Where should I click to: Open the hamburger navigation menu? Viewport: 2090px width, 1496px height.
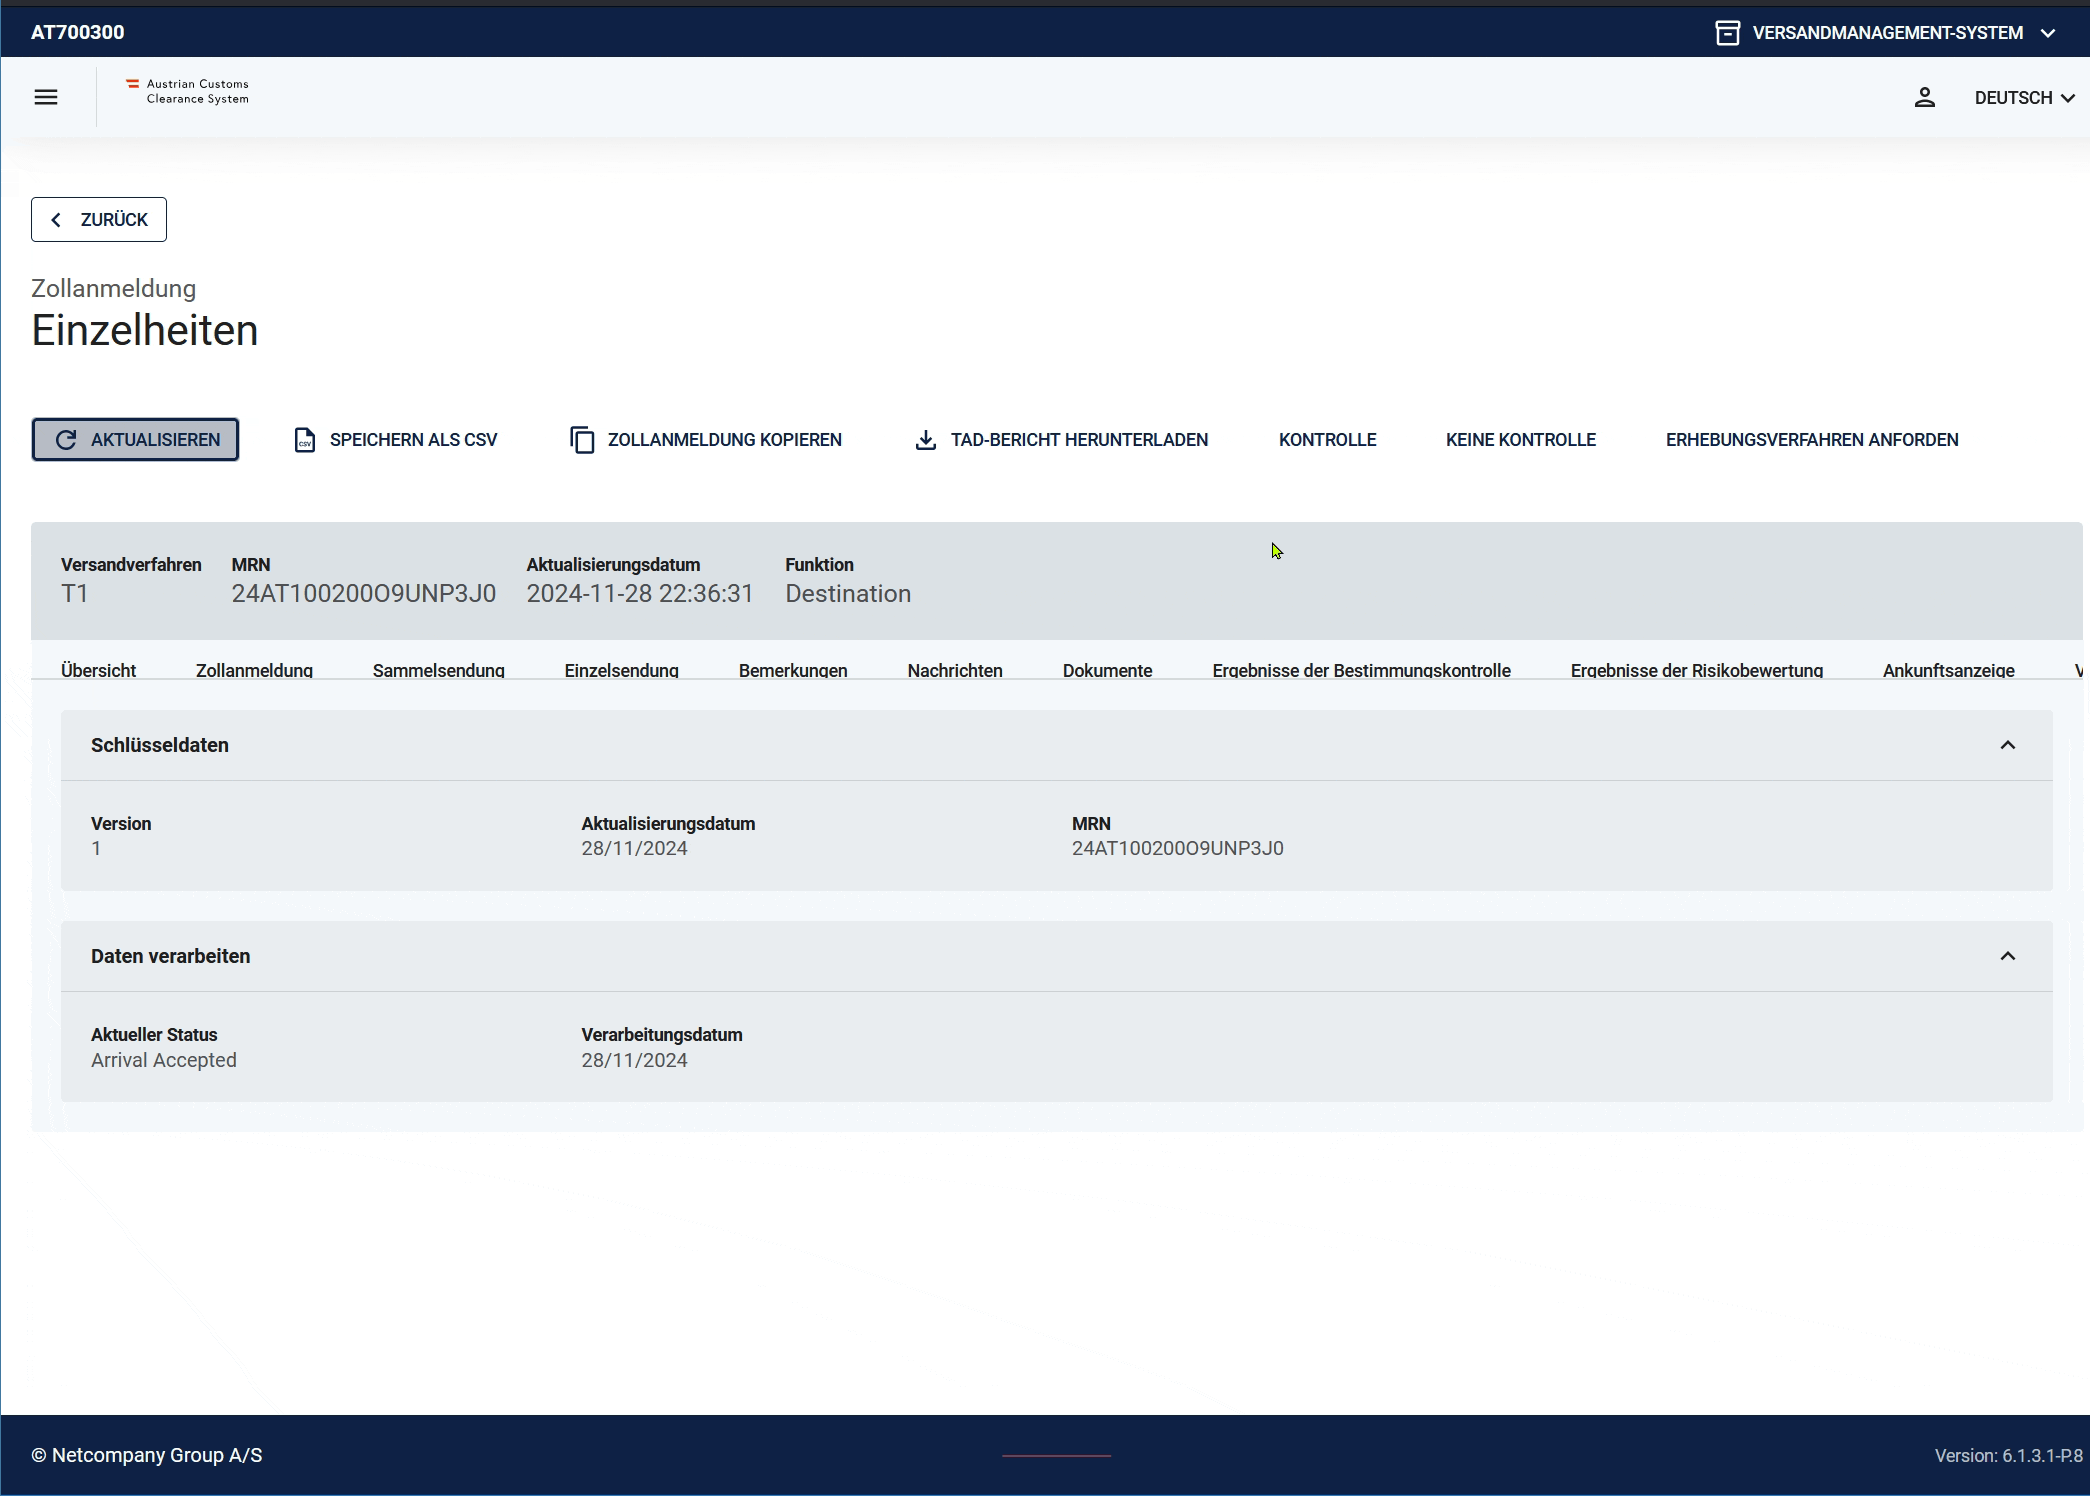click(x=46, y=97)
